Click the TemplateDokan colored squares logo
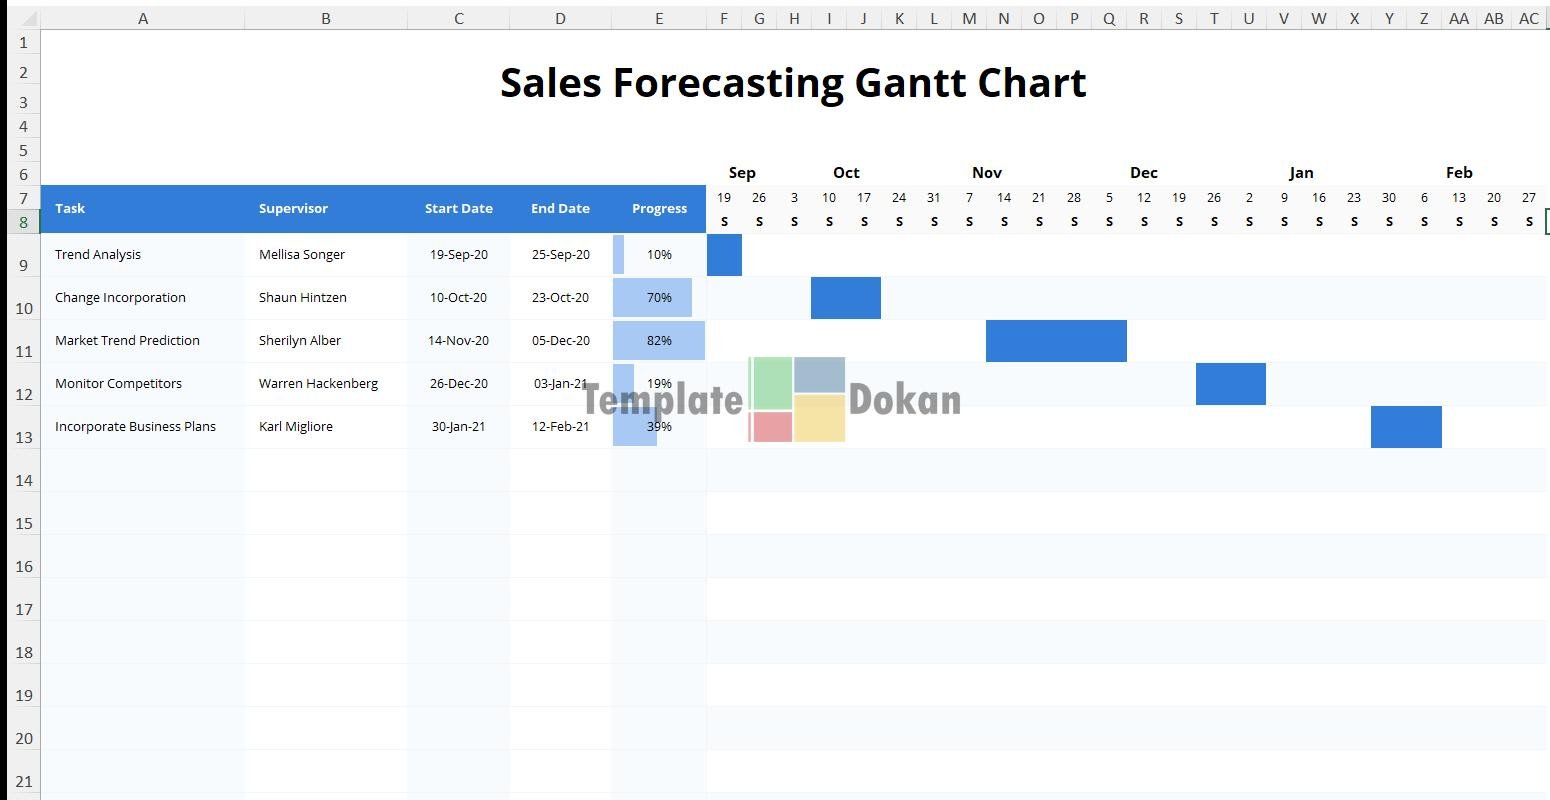Image resolution: width=1550 pixels, height=800 pixels. [x=797, y=399]
